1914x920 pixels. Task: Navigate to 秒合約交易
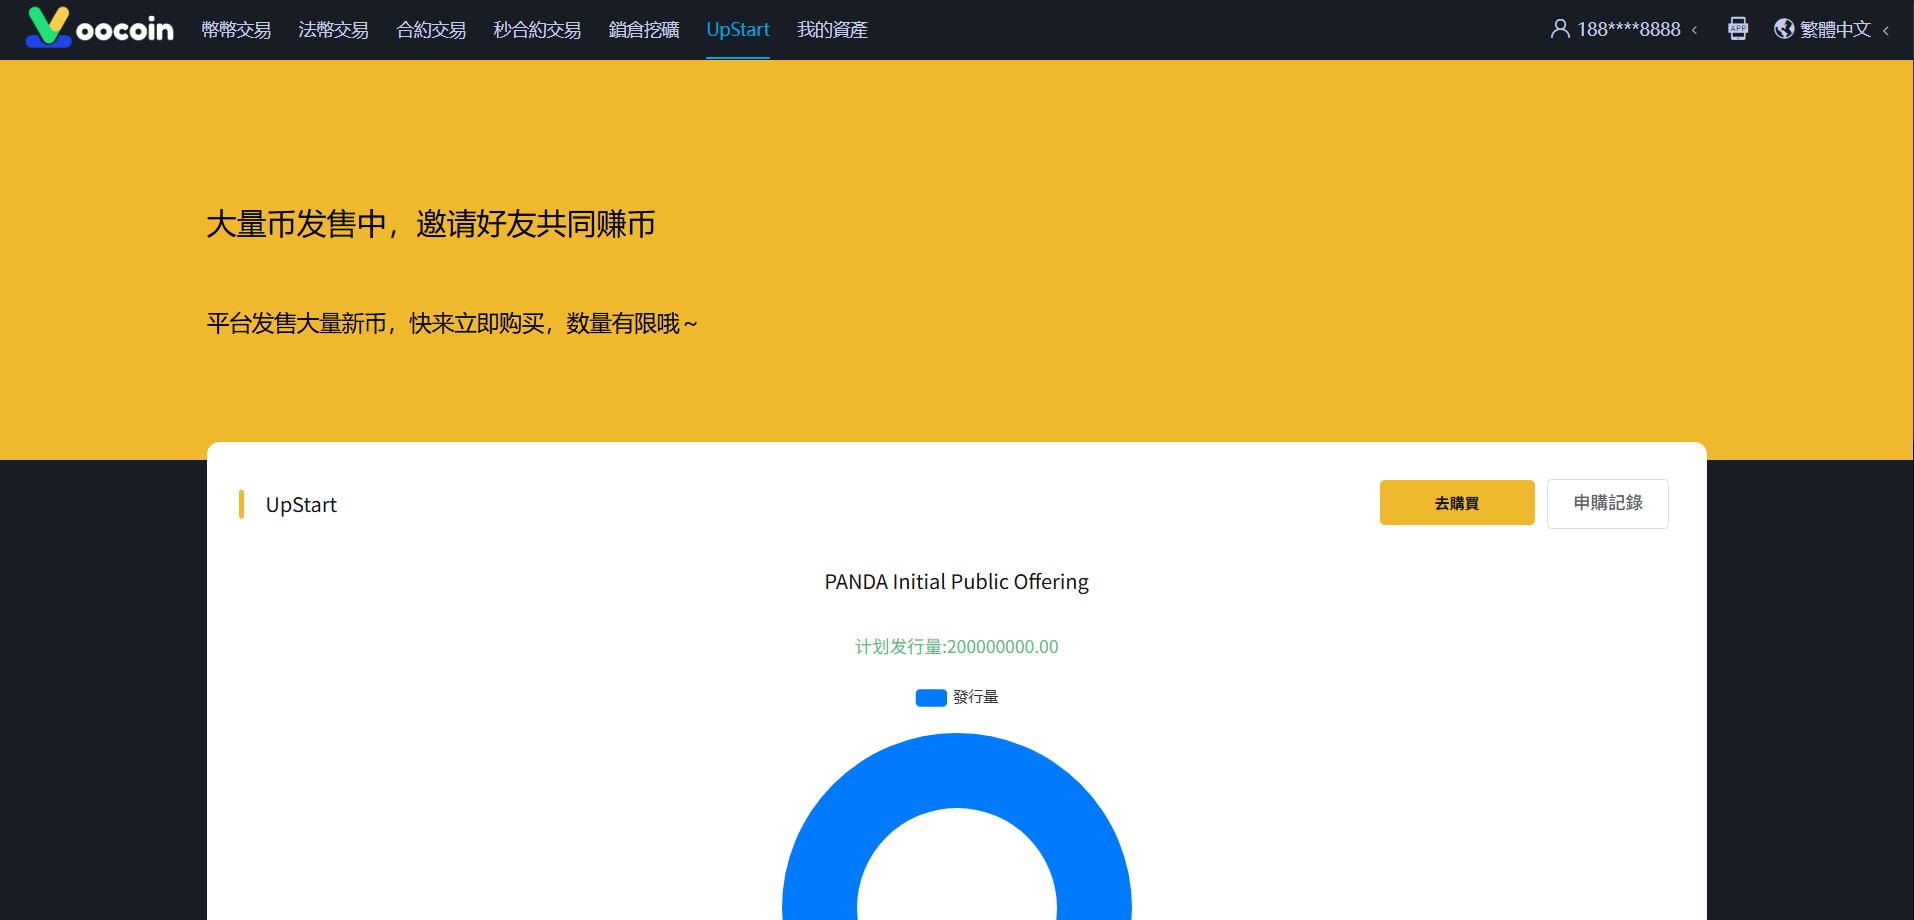pos(537,30)
